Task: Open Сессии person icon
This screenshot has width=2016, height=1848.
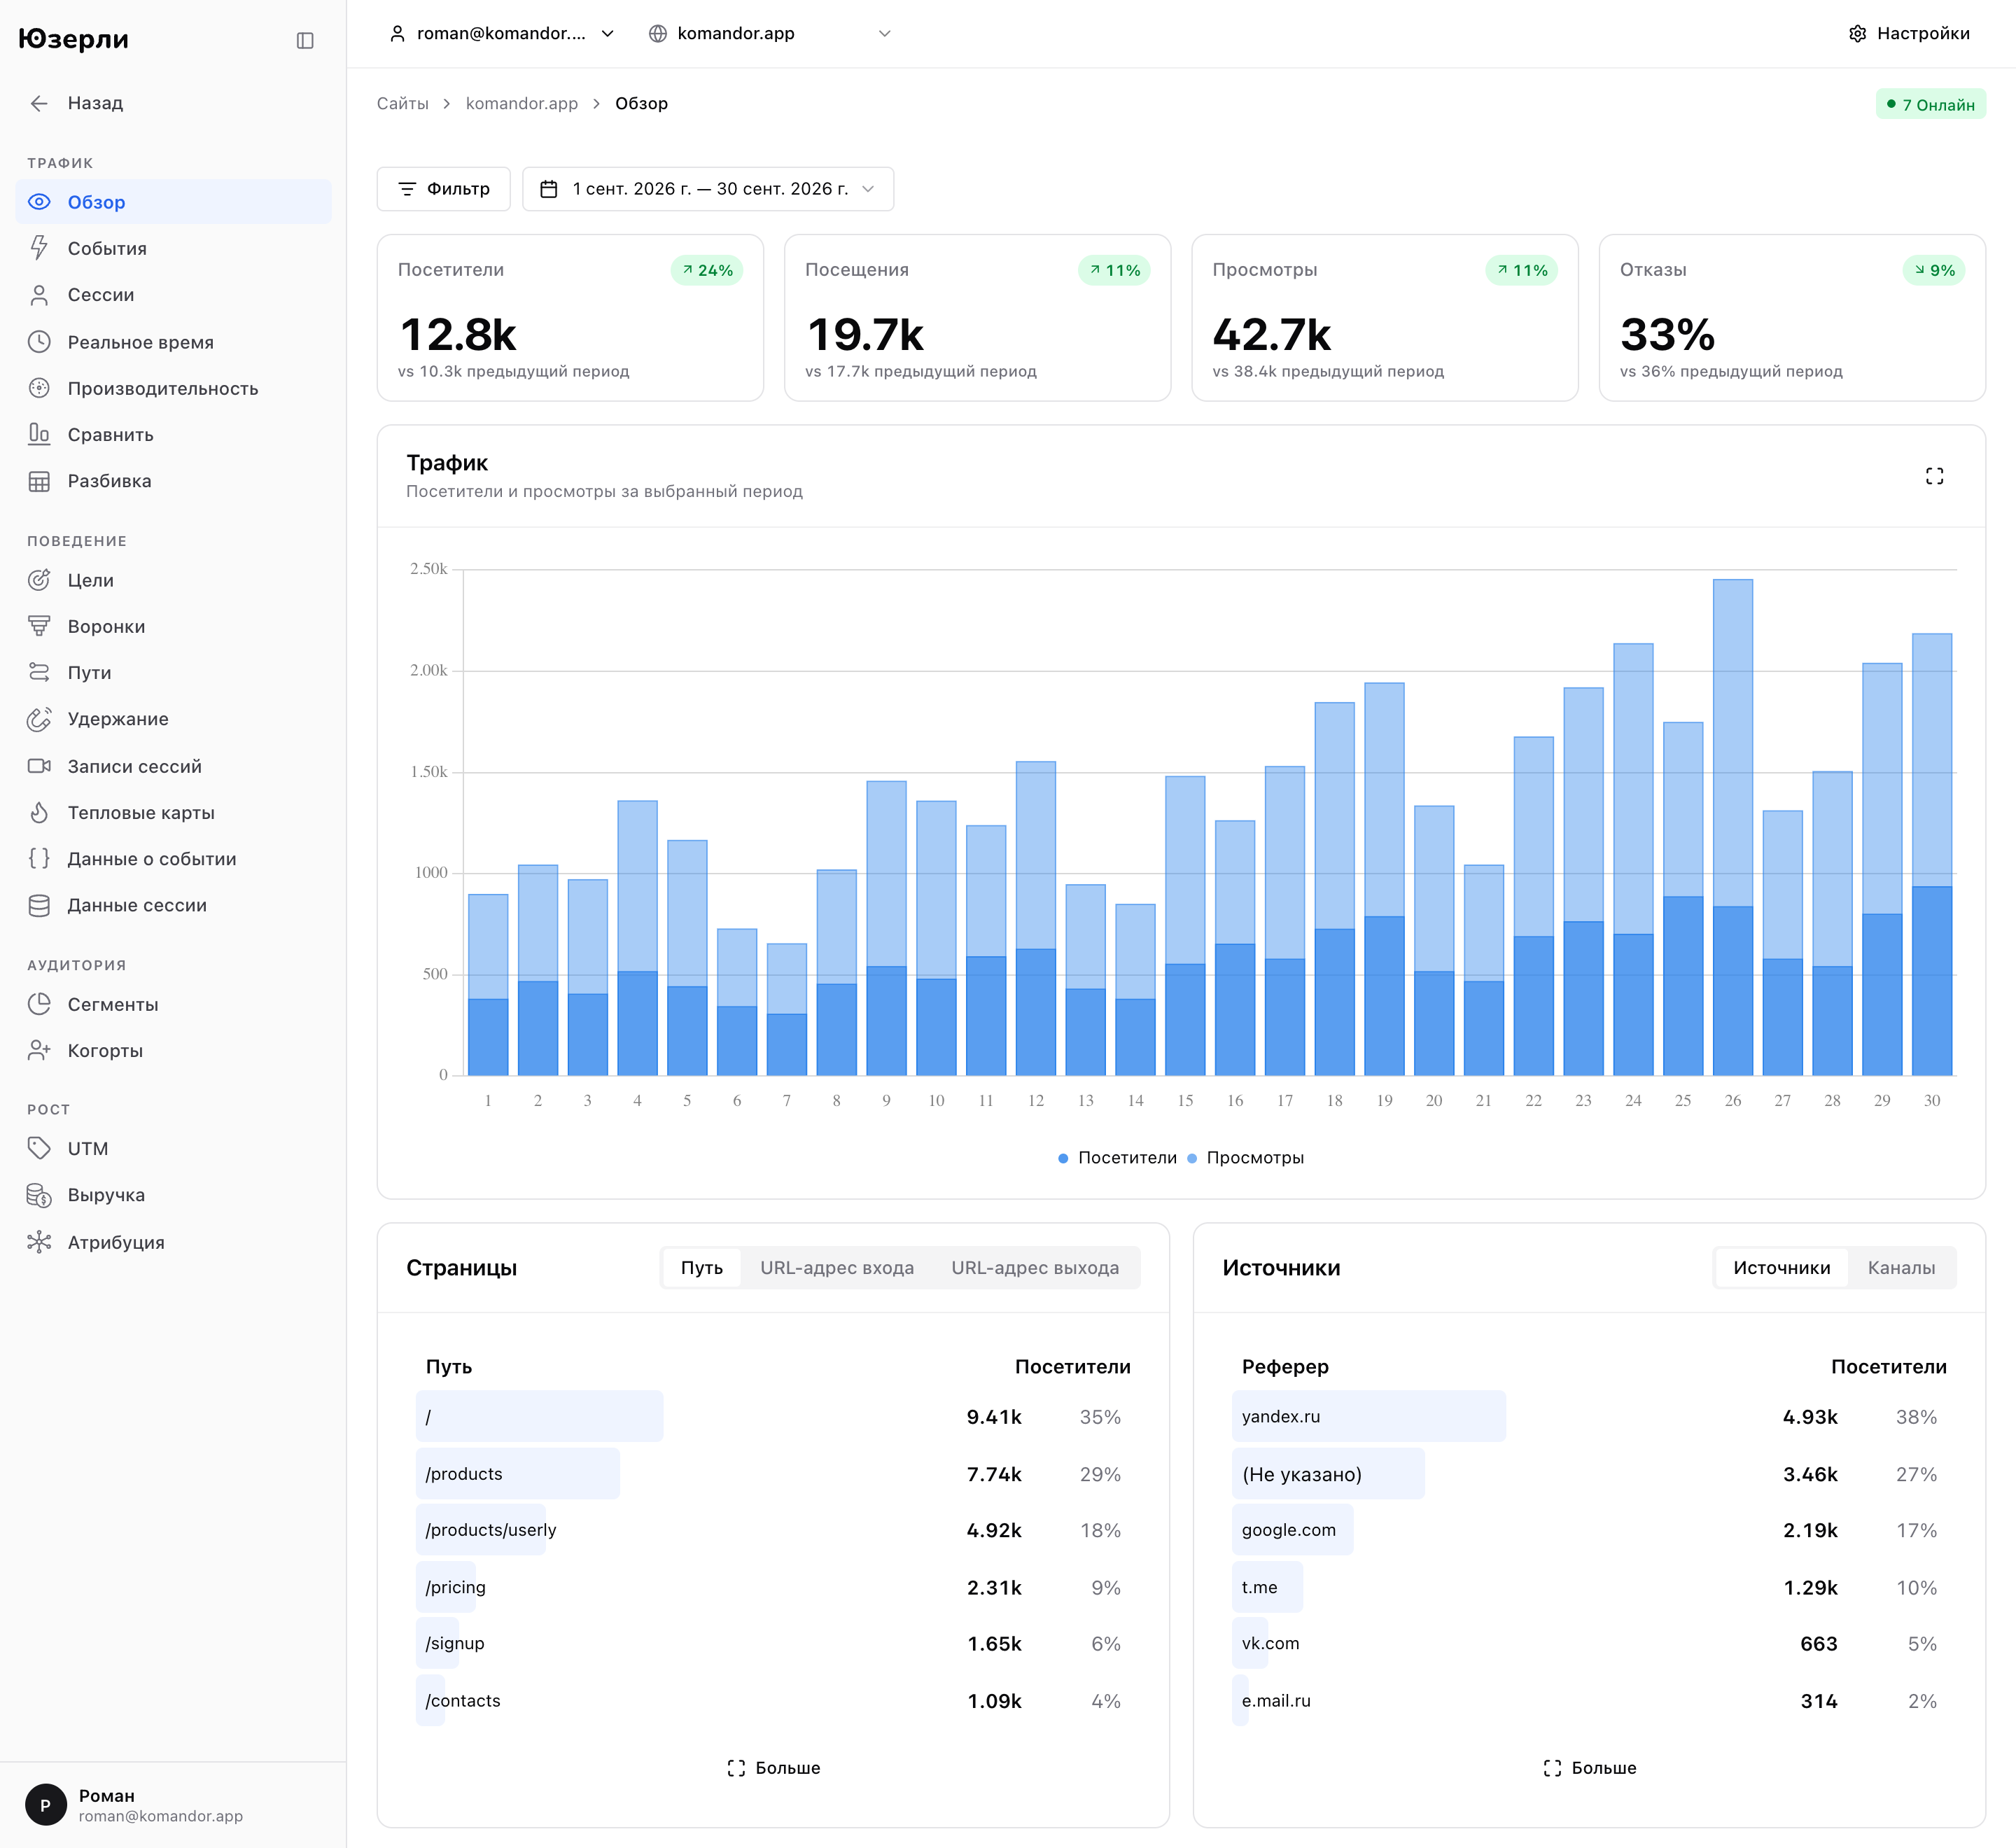Action: [39, 295]
